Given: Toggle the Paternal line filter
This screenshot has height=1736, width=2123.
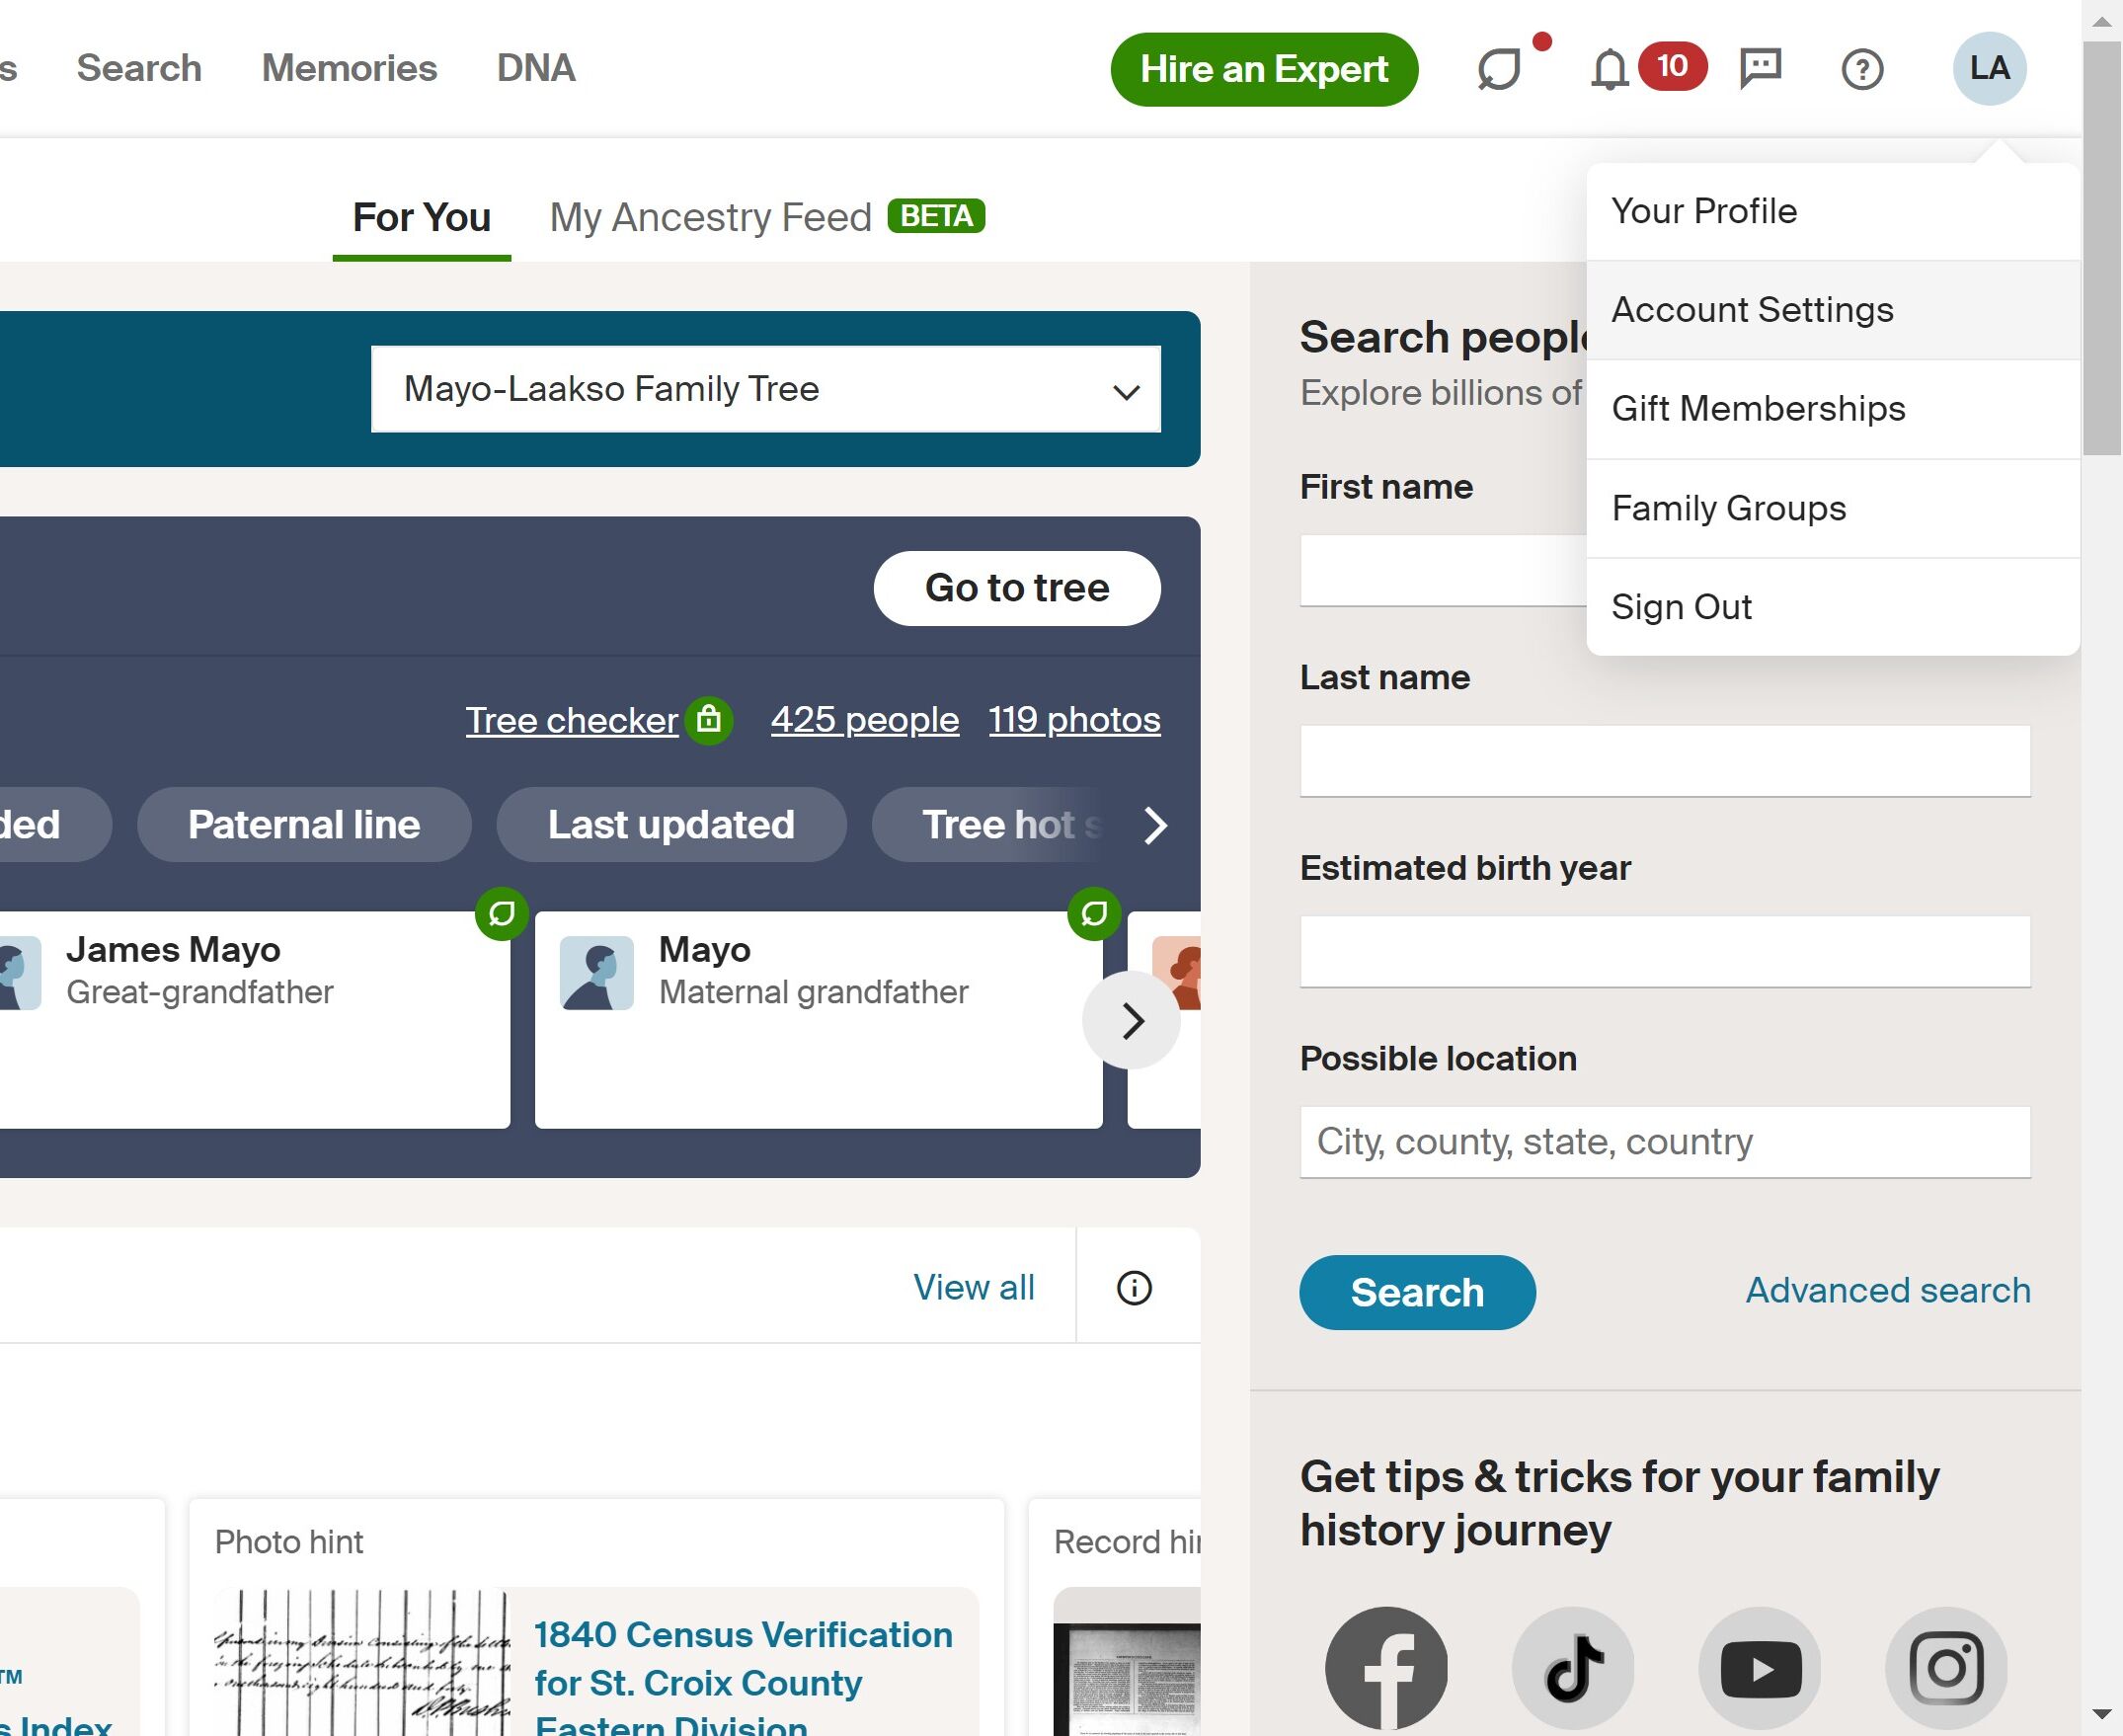Looking at the screenshot, I should click(303, 824).
